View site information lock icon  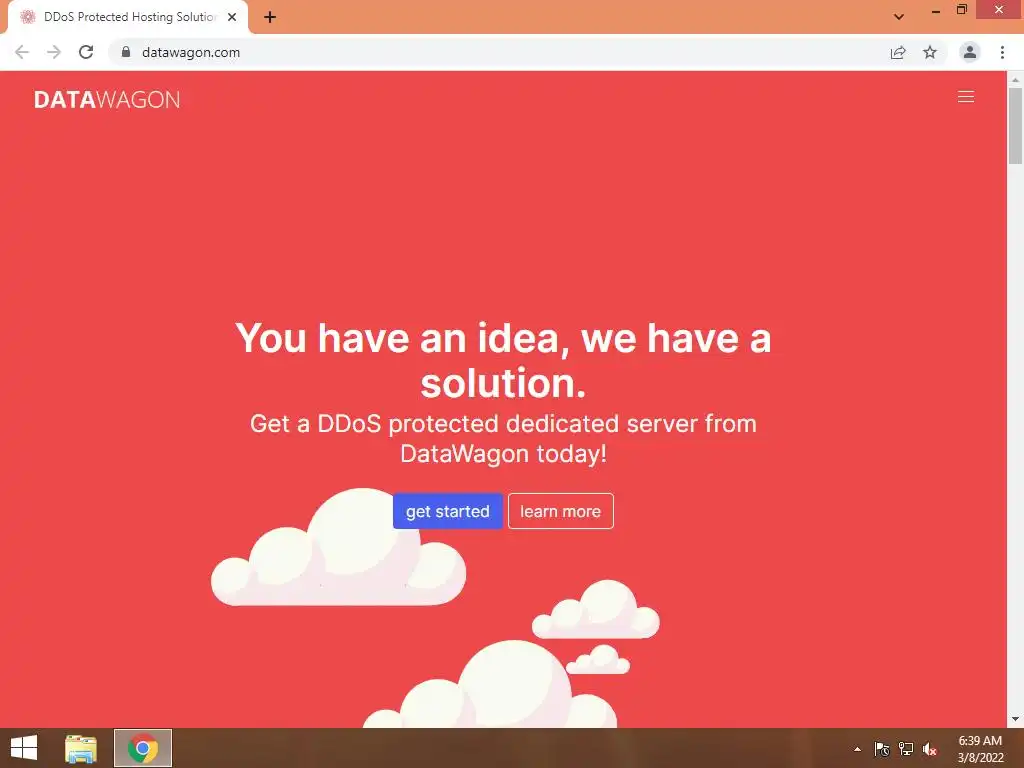126,52
